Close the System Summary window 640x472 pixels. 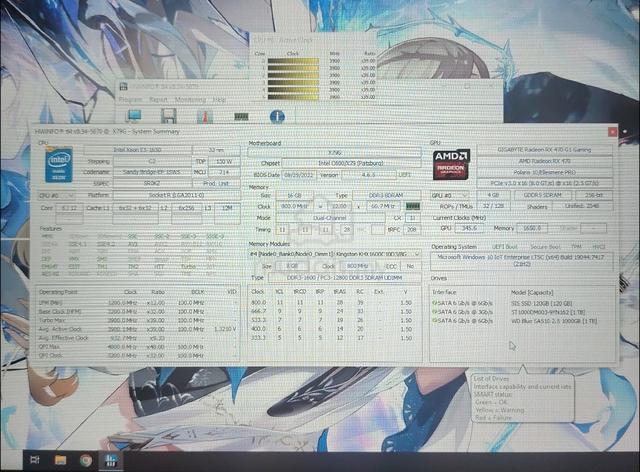612,131
